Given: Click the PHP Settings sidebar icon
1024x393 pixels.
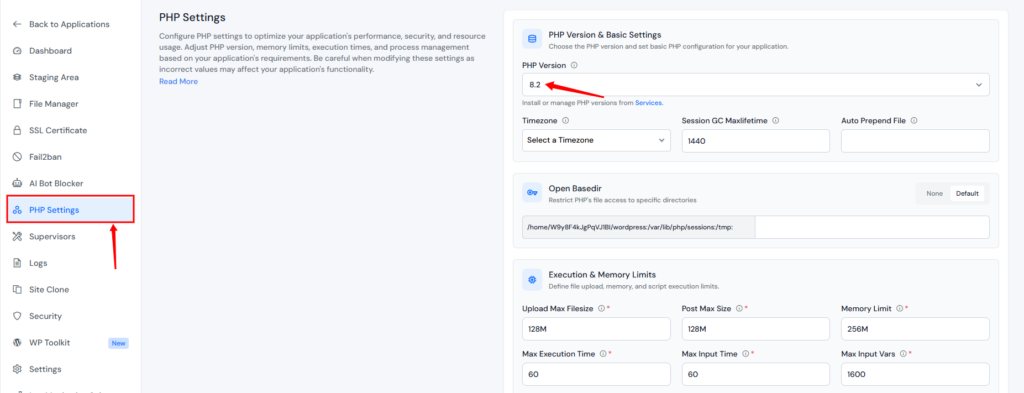Looking at the screenshot, I should click(x=18, y=210).
